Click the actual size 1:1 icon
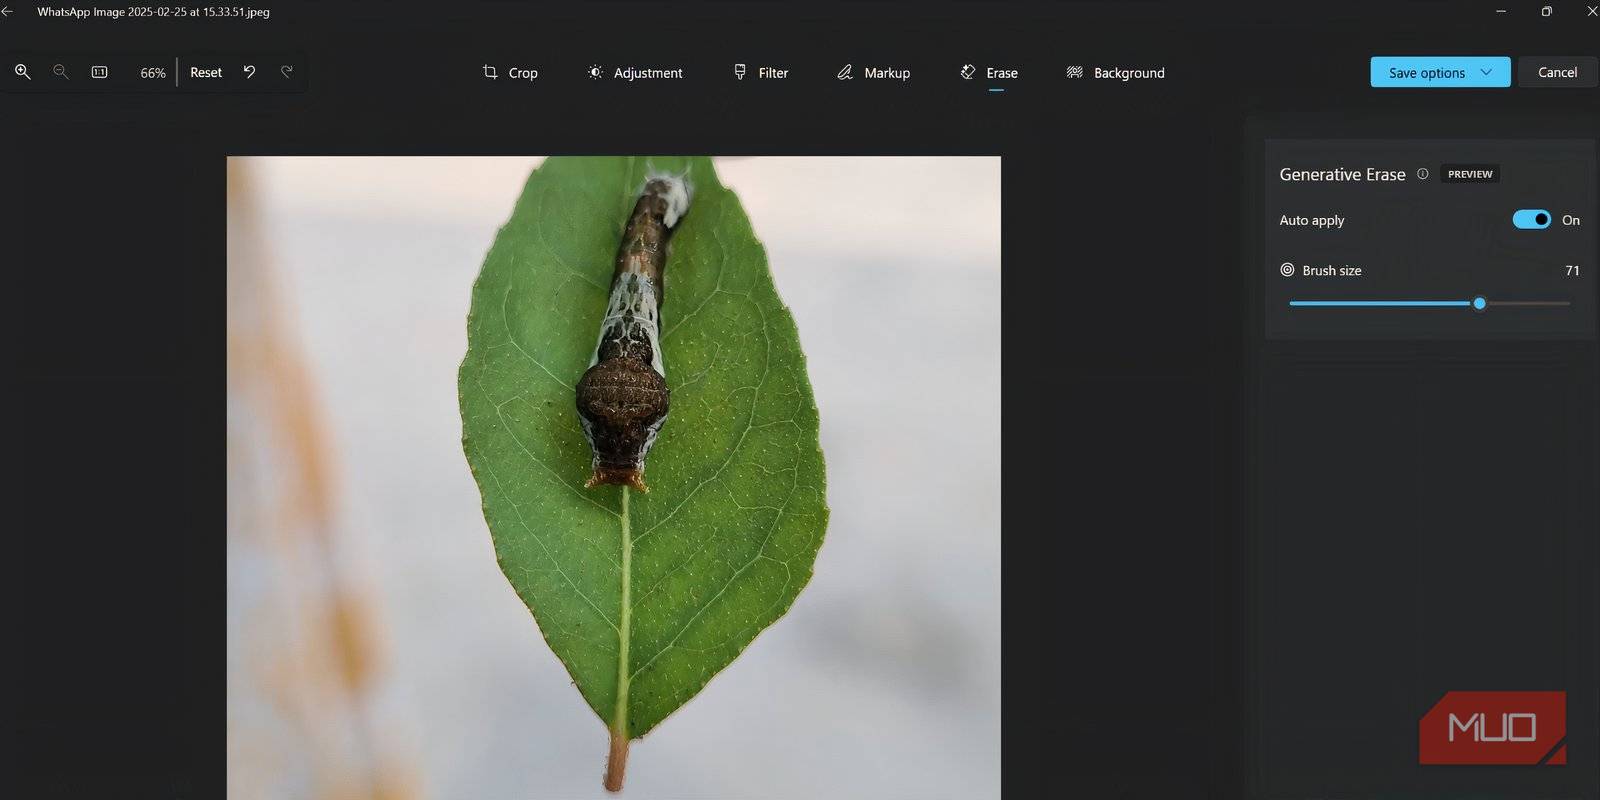Image resolution: width=1600 pixels, height=800 pixels. click(99, 72)
